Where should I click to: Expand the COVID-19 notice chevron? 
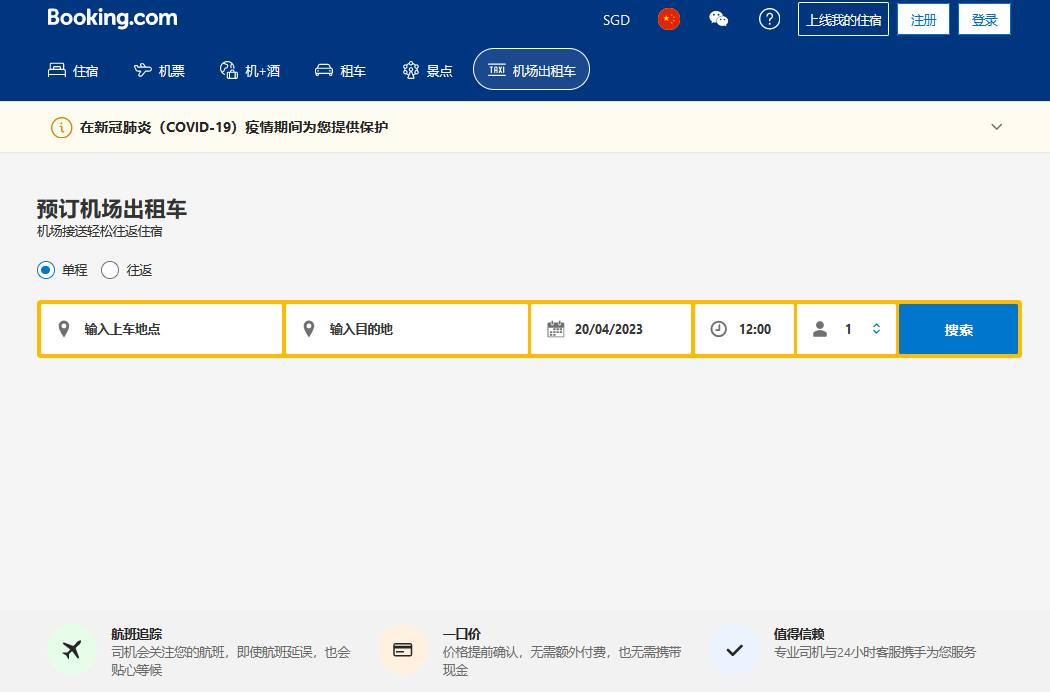996,127
